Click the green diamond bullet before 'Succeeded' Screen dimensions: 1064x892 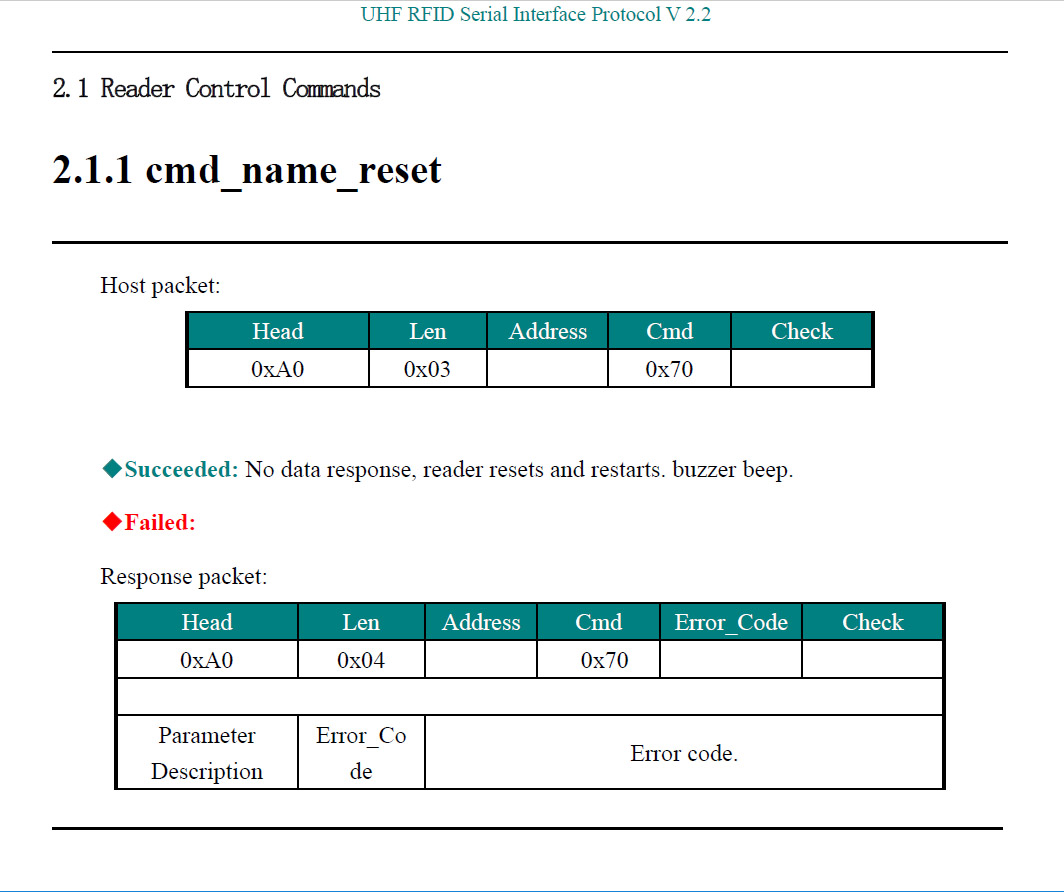[x=111, y=469]
